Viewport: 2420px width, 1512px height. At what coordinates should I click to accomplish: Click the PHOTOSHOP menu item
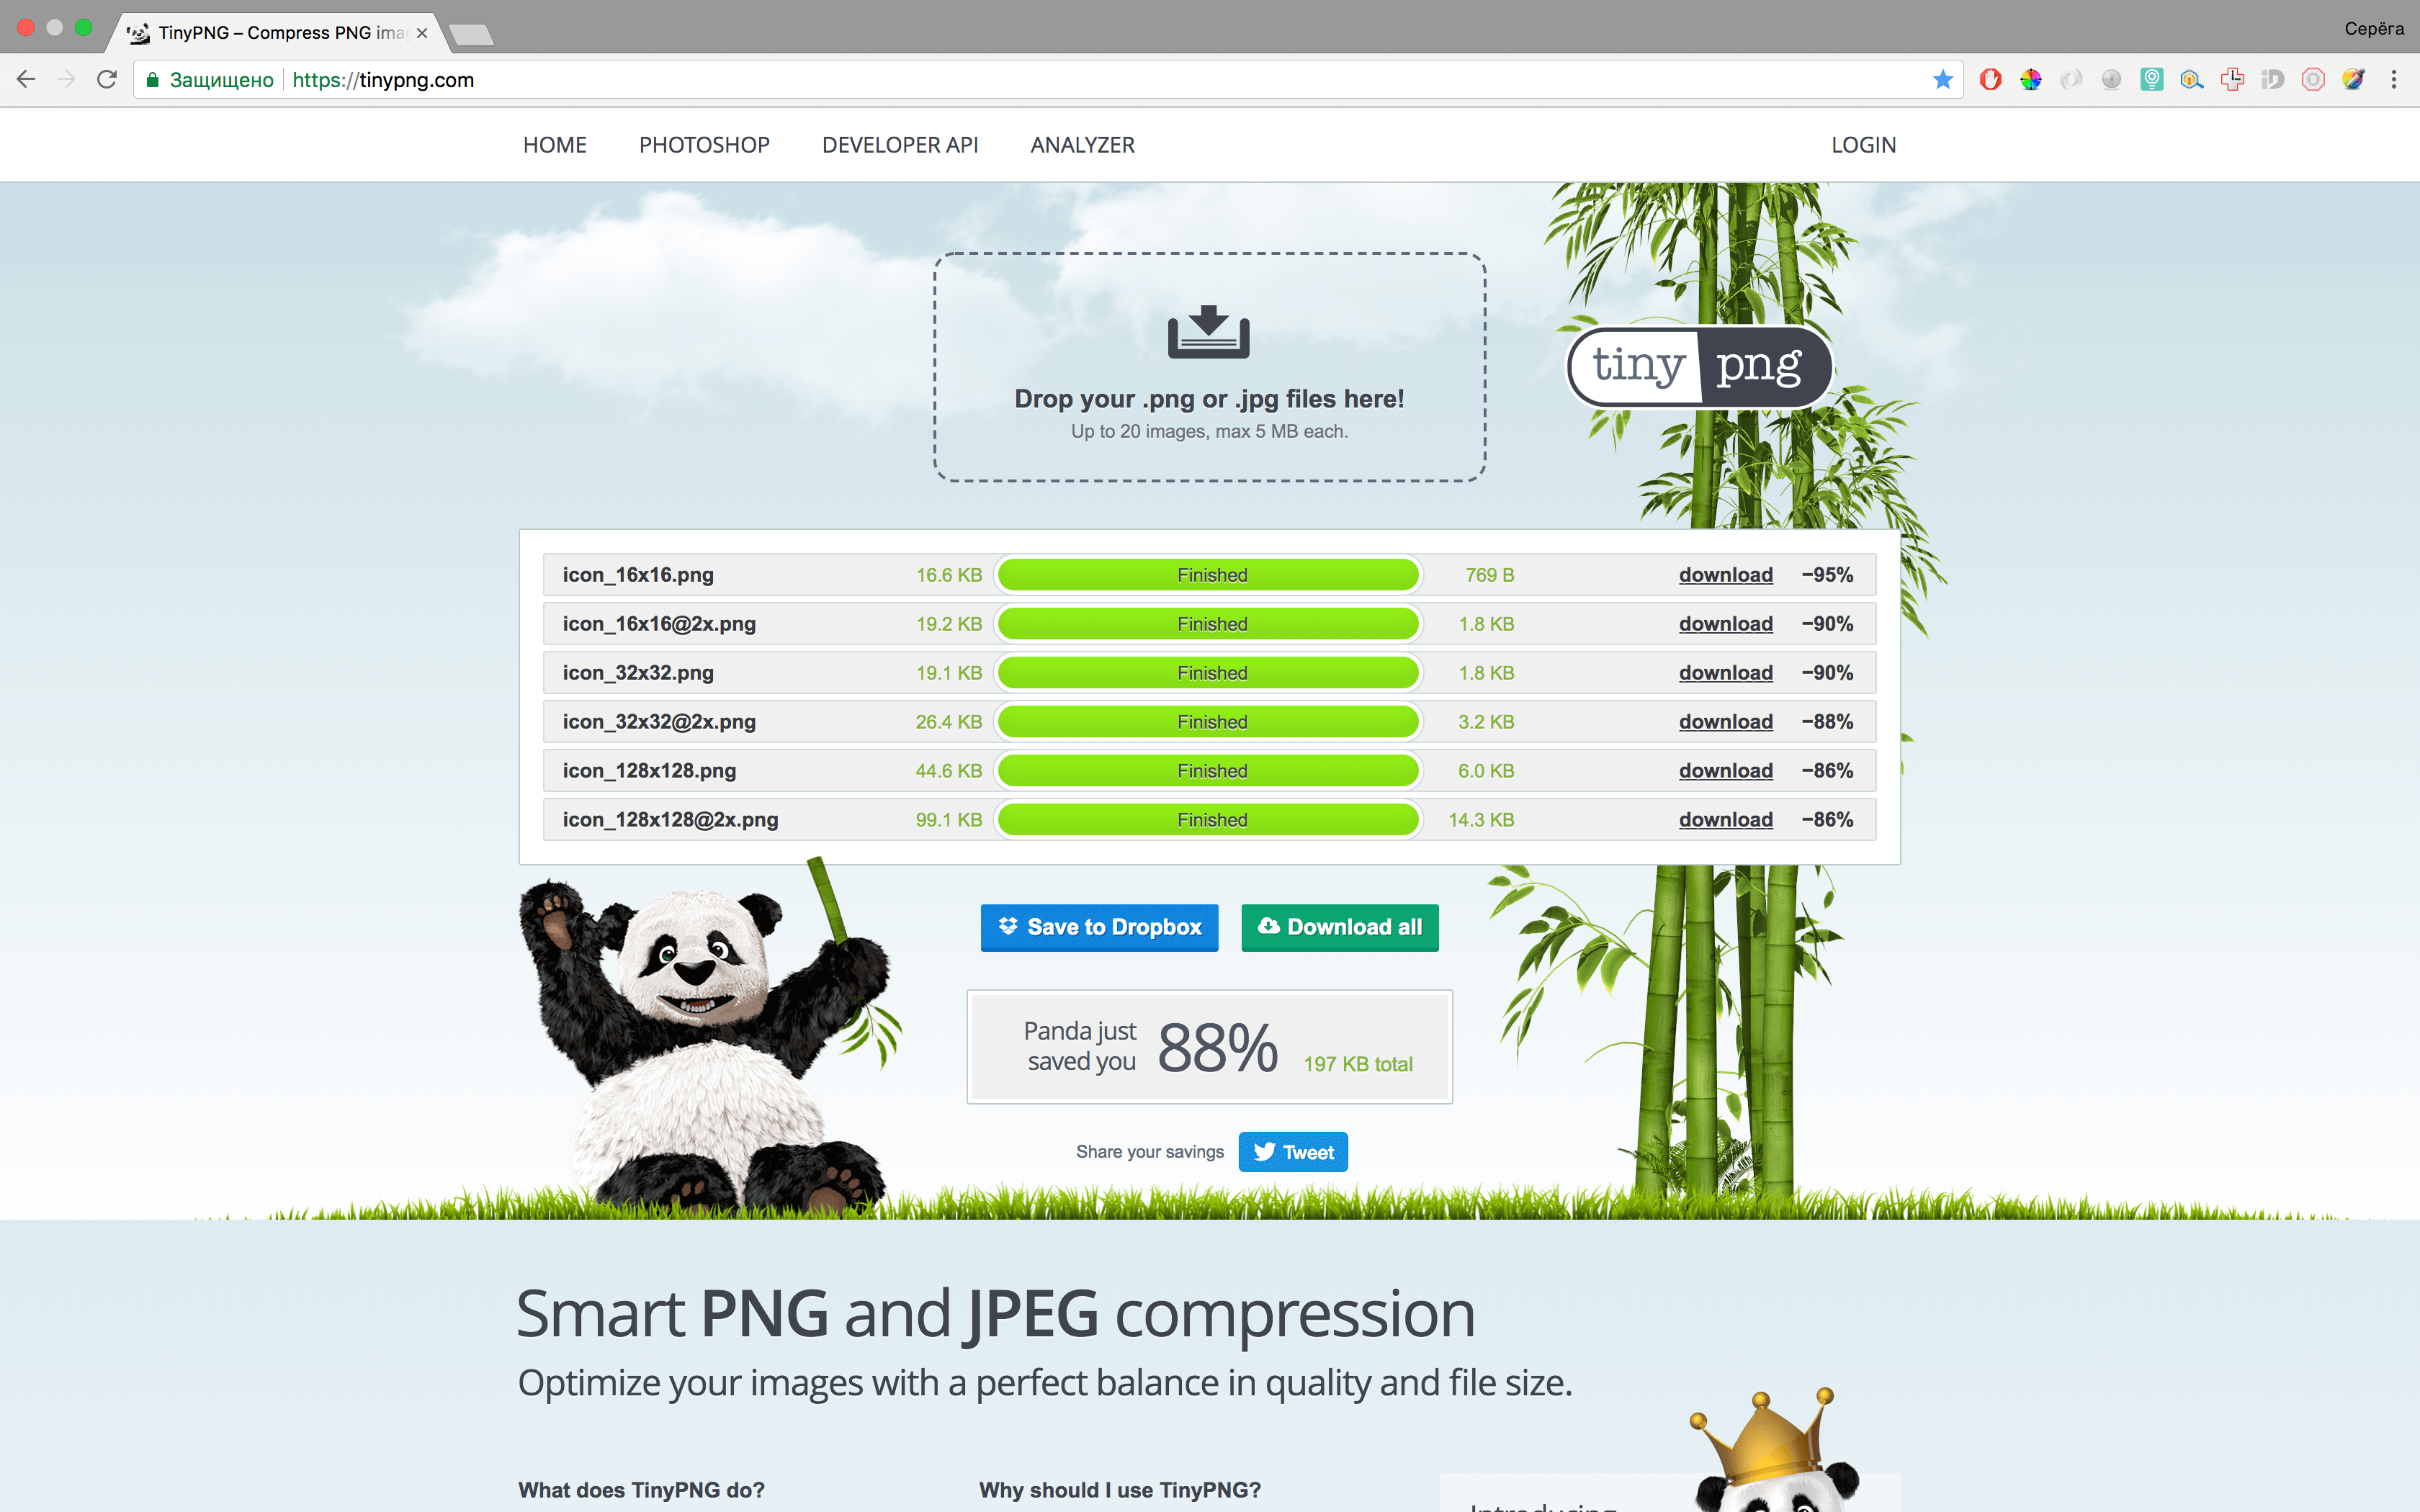tap(704, 145)
